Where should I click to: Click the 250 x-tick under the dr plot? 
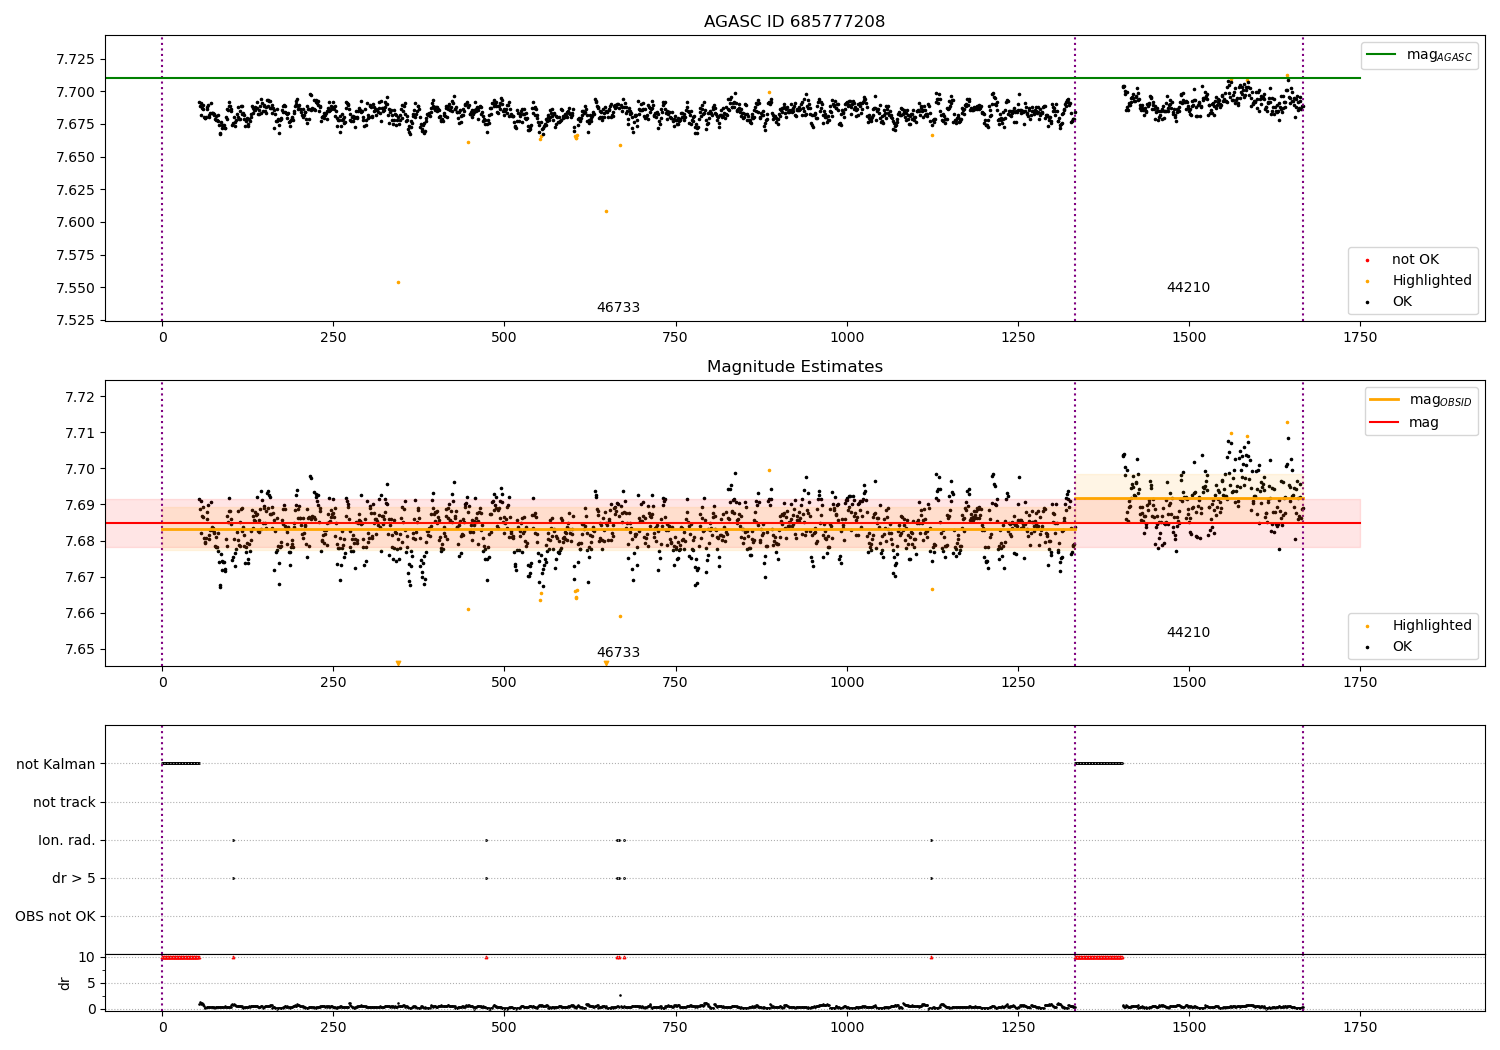pyautogui.click(x=333, y=1027)
